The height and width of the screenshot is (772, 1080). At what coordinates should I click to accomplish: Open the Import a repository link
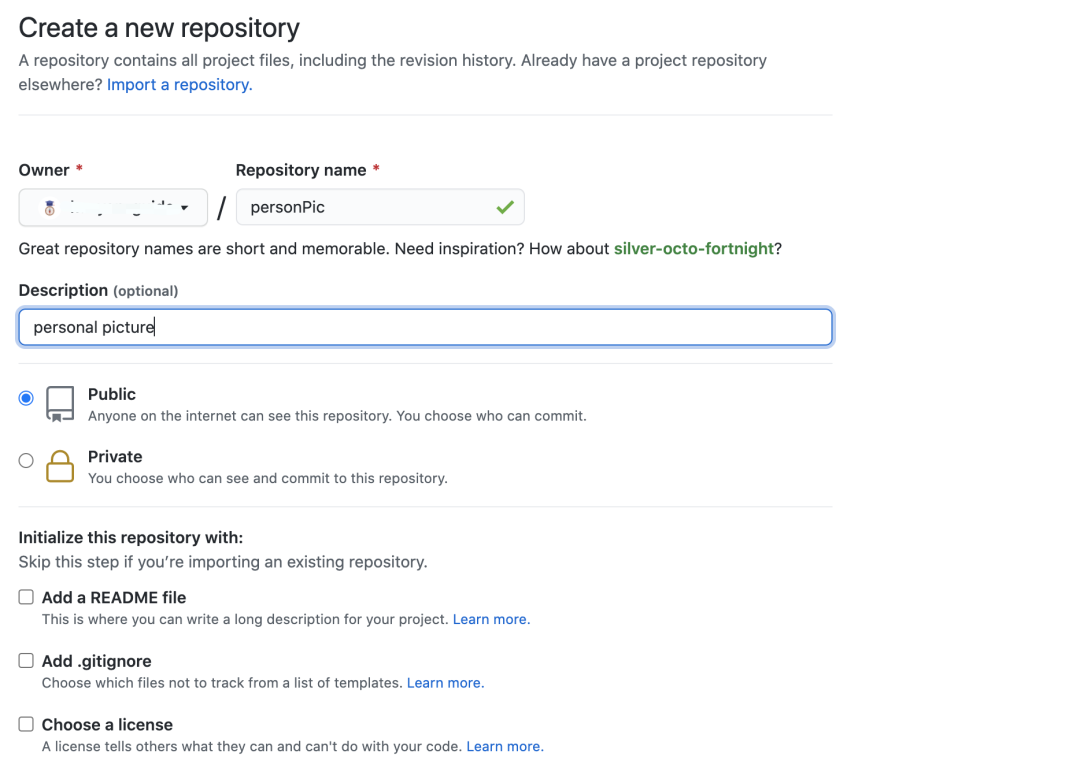click(x=179, y=85)
